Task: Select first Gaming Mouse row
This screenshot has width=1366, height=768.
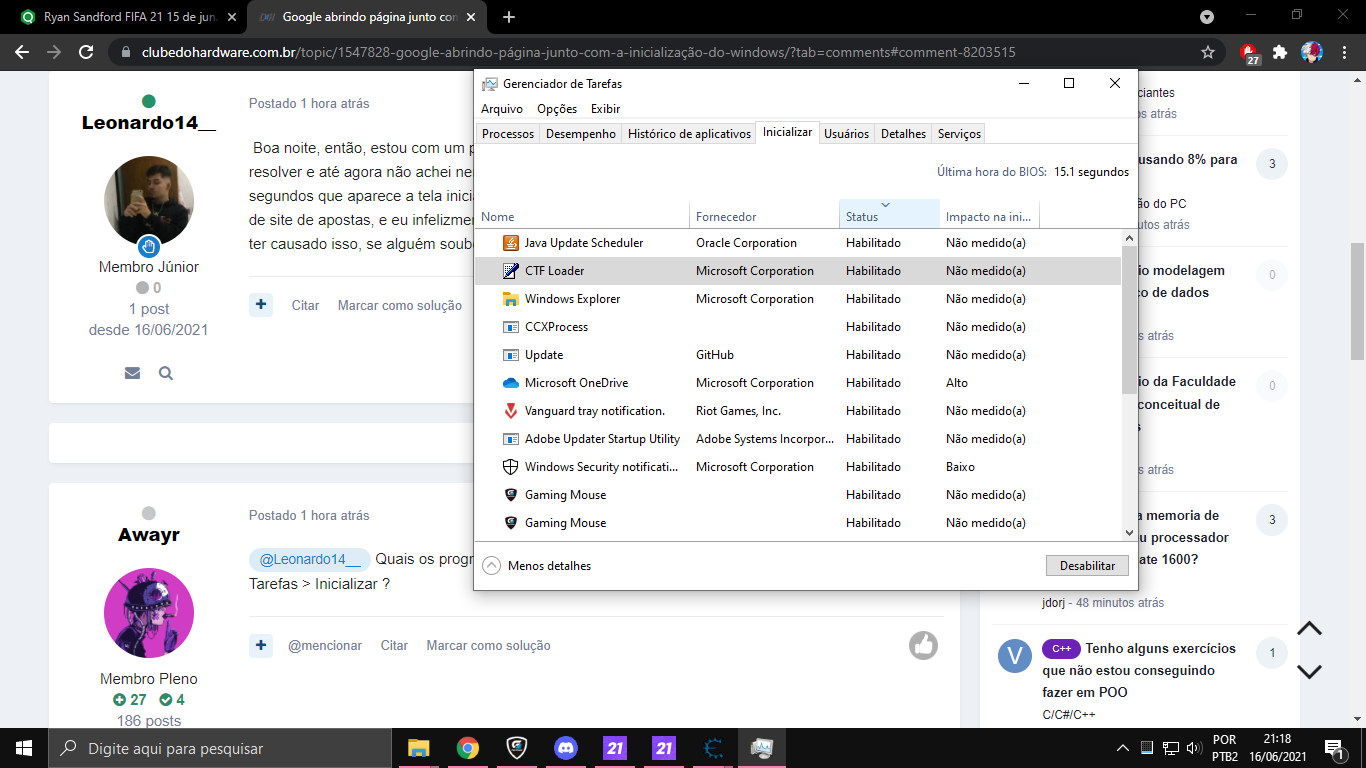Action: 798,495
